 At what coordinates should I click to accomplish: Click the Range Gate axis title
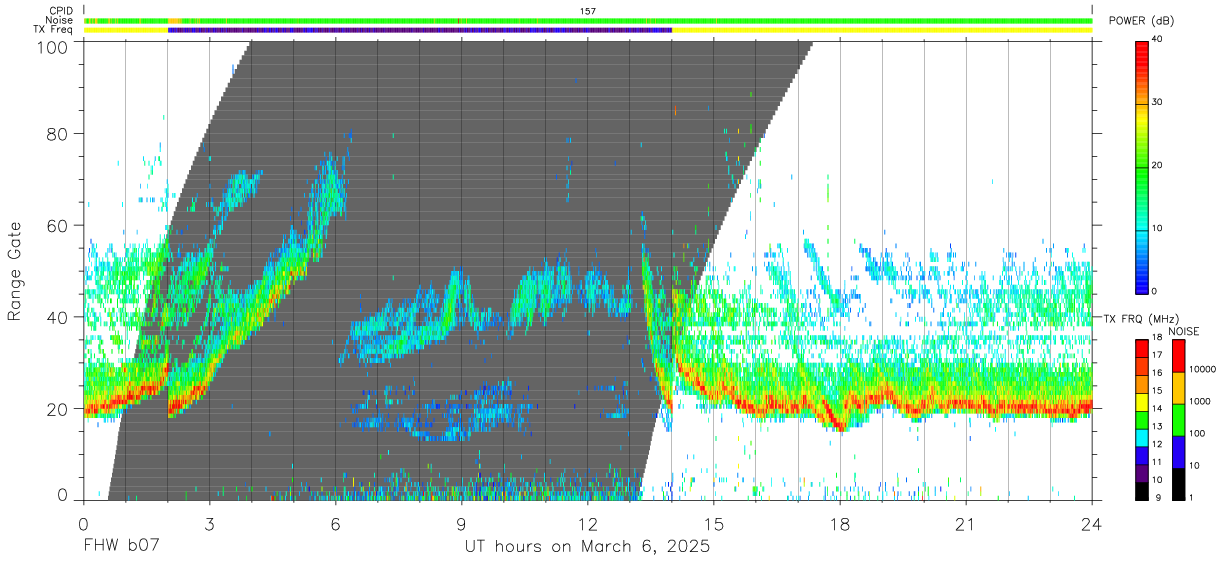coord(15,271)
